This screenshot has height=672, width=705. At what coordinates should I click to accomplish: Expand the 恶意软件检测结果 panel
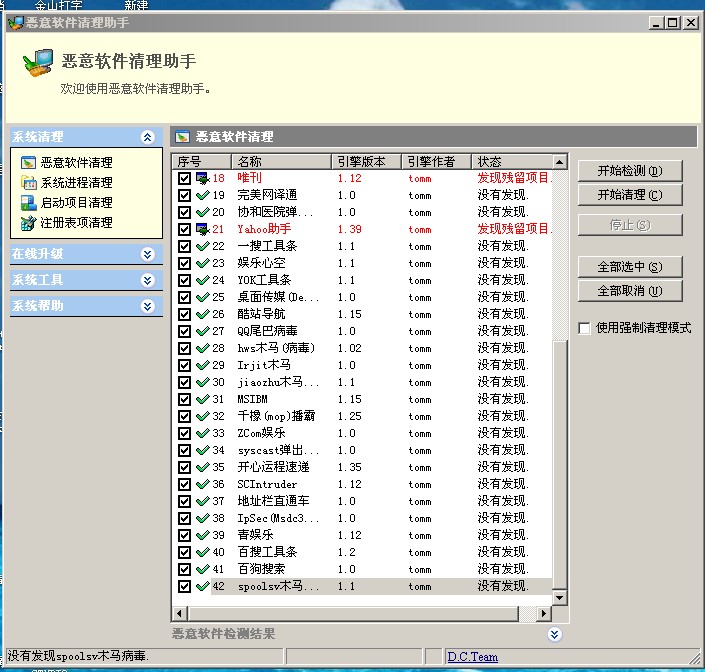(554, 634)
